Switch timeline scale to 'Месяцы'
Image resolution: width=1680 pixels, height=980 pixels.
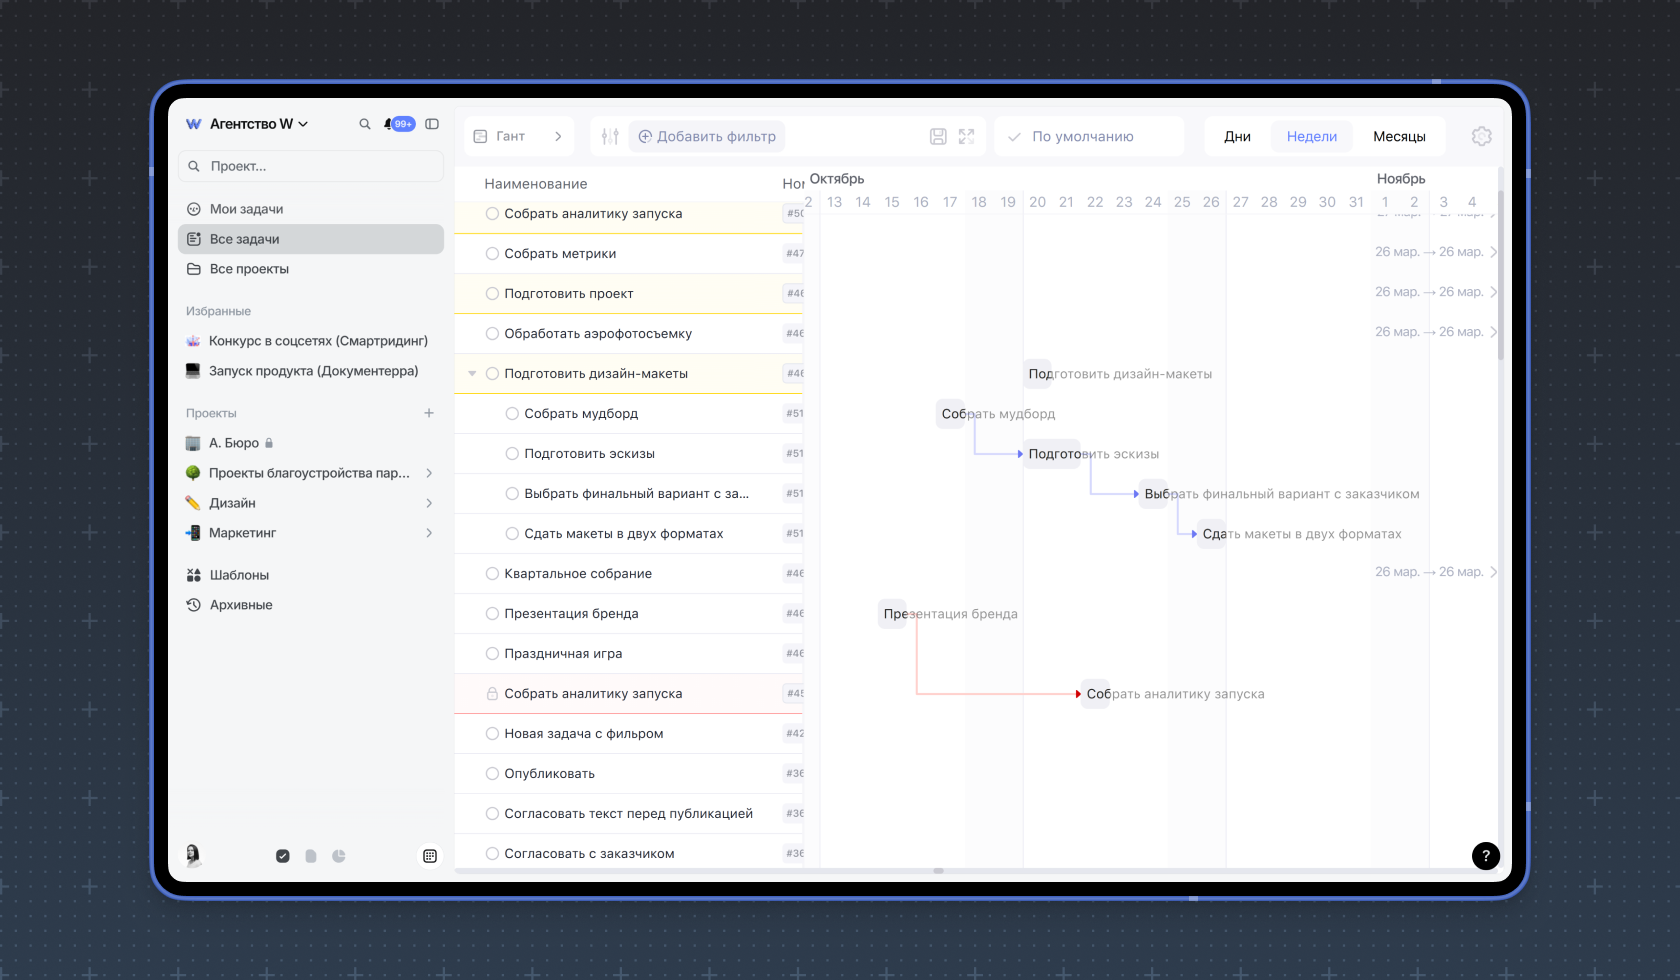[x=1398, y=136]
